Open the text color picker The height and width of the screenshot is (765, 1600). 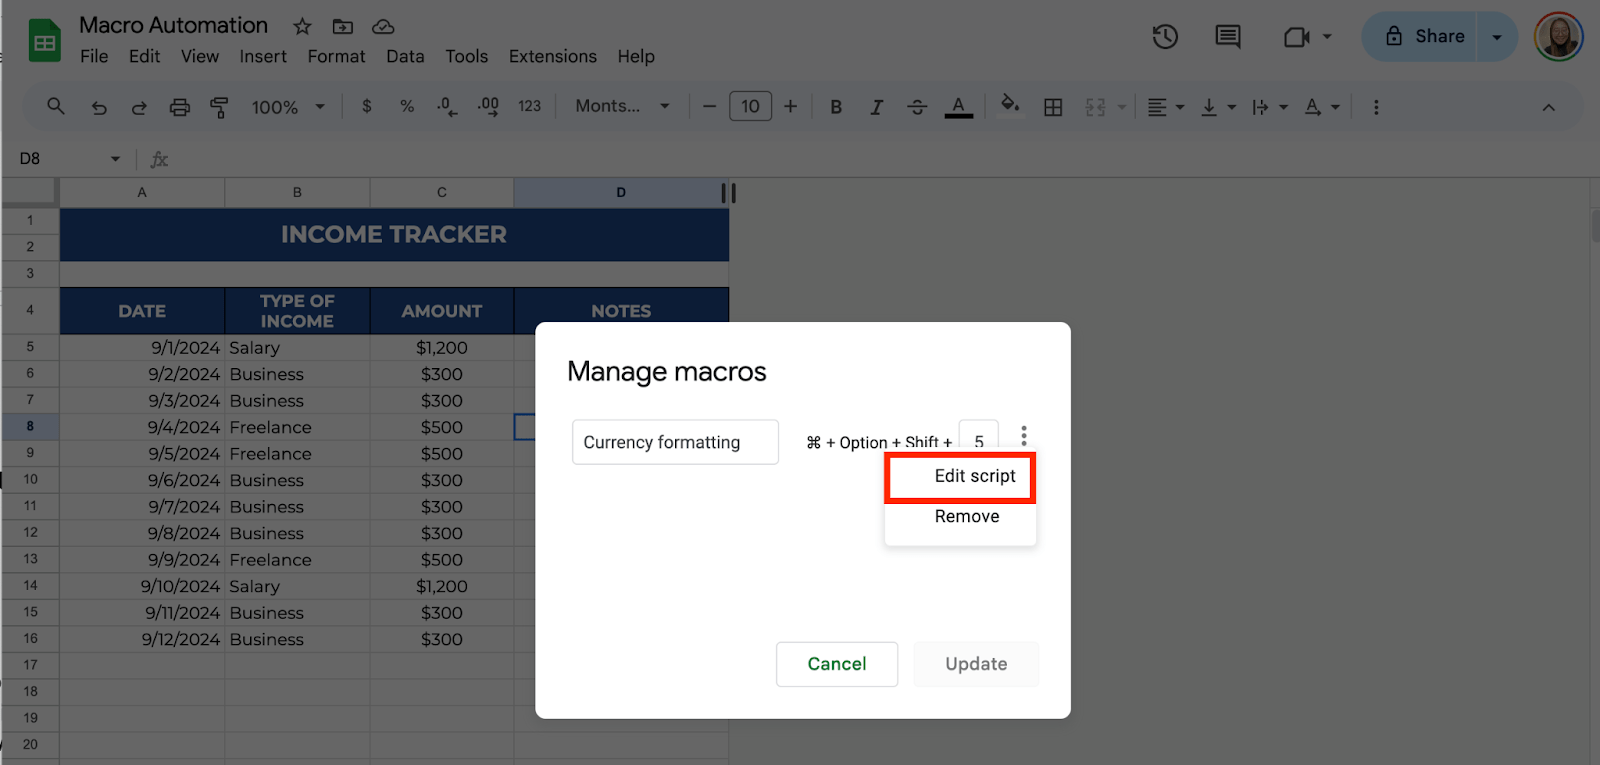tap(958, 107)
